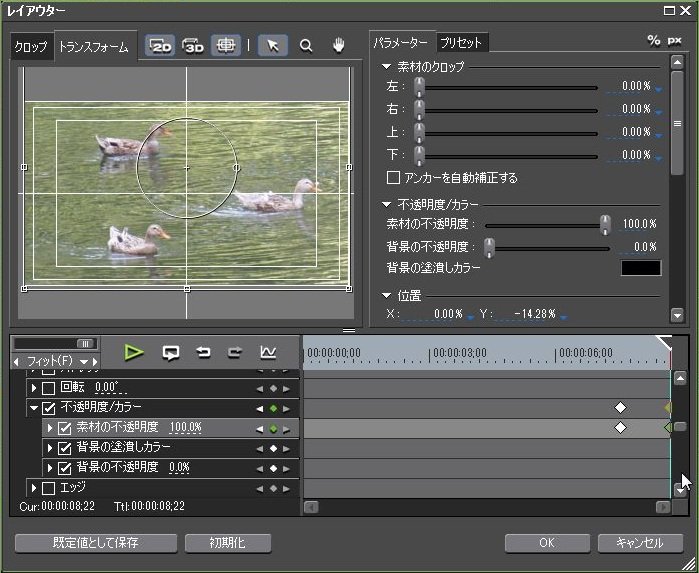
Task: Add keyframe diamond on エッジ row
Action: (274, 489)
